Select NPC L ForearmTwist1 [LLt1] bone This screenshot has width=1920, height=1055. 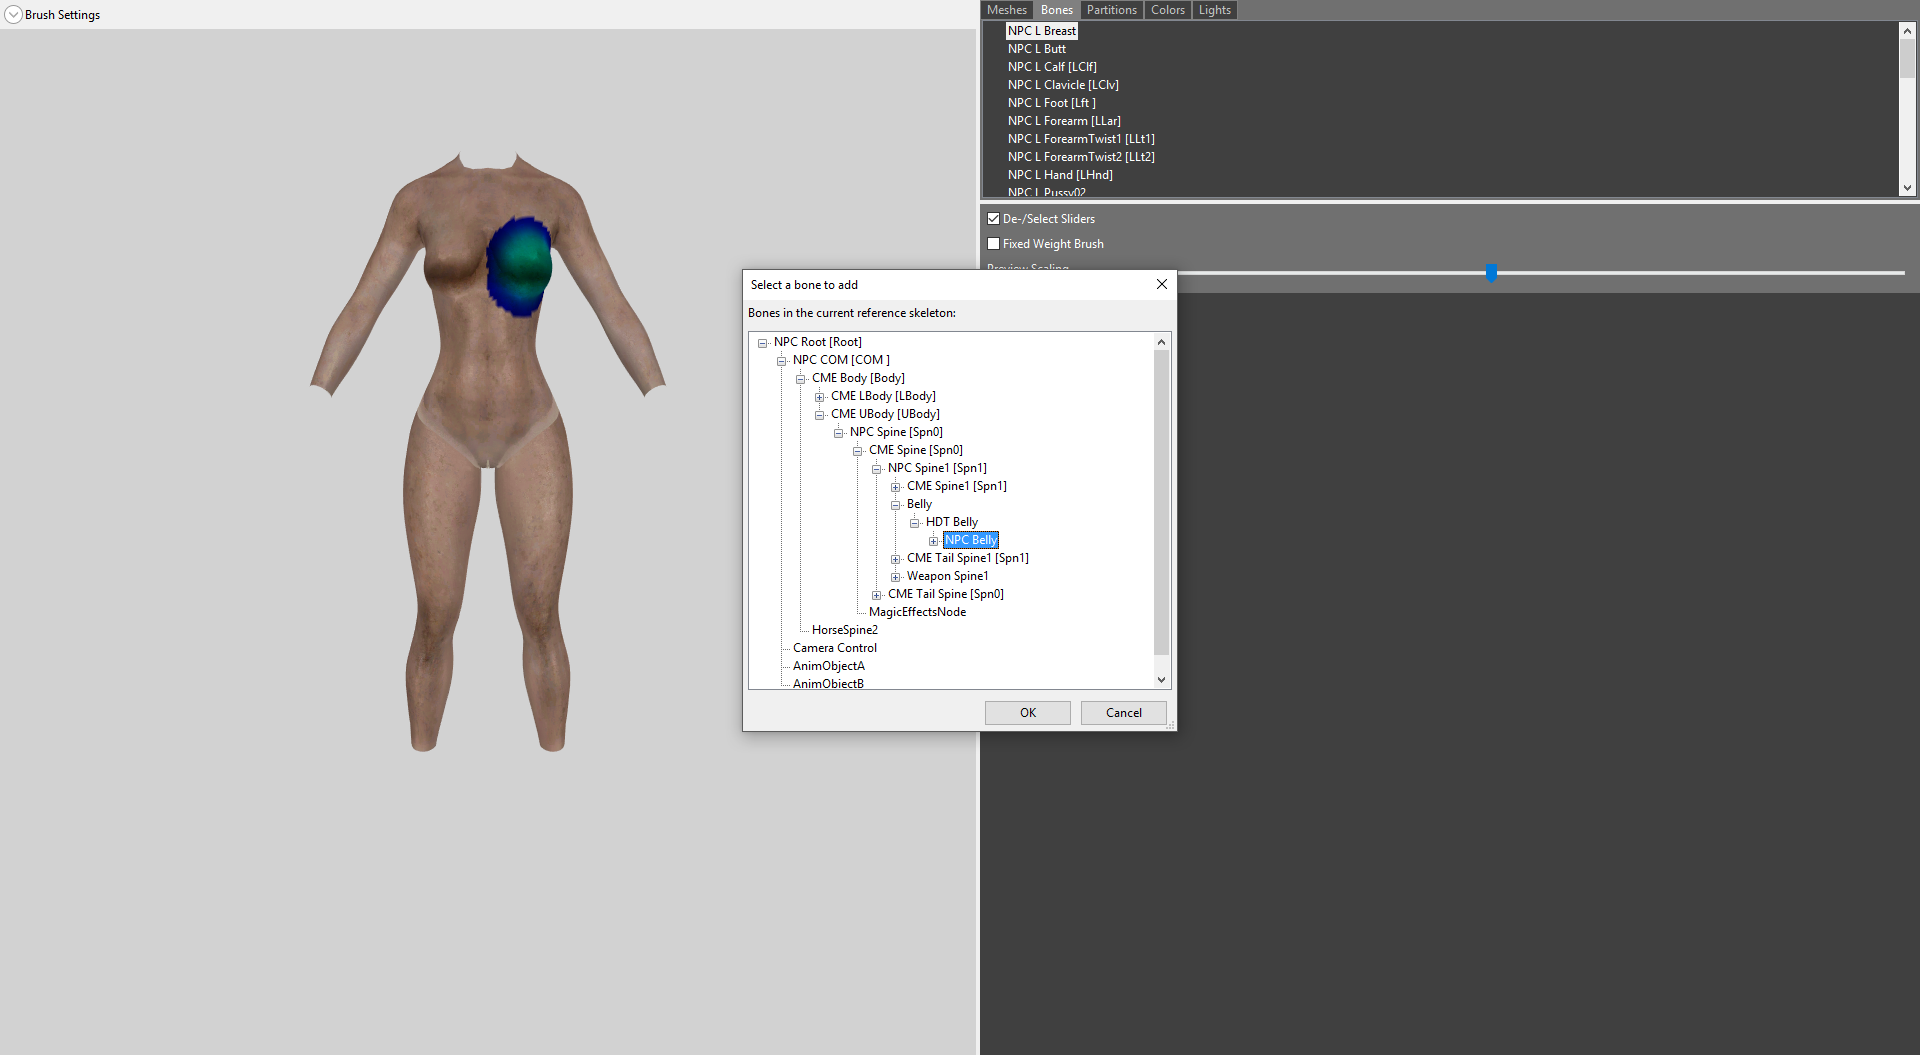point(1081,139)
